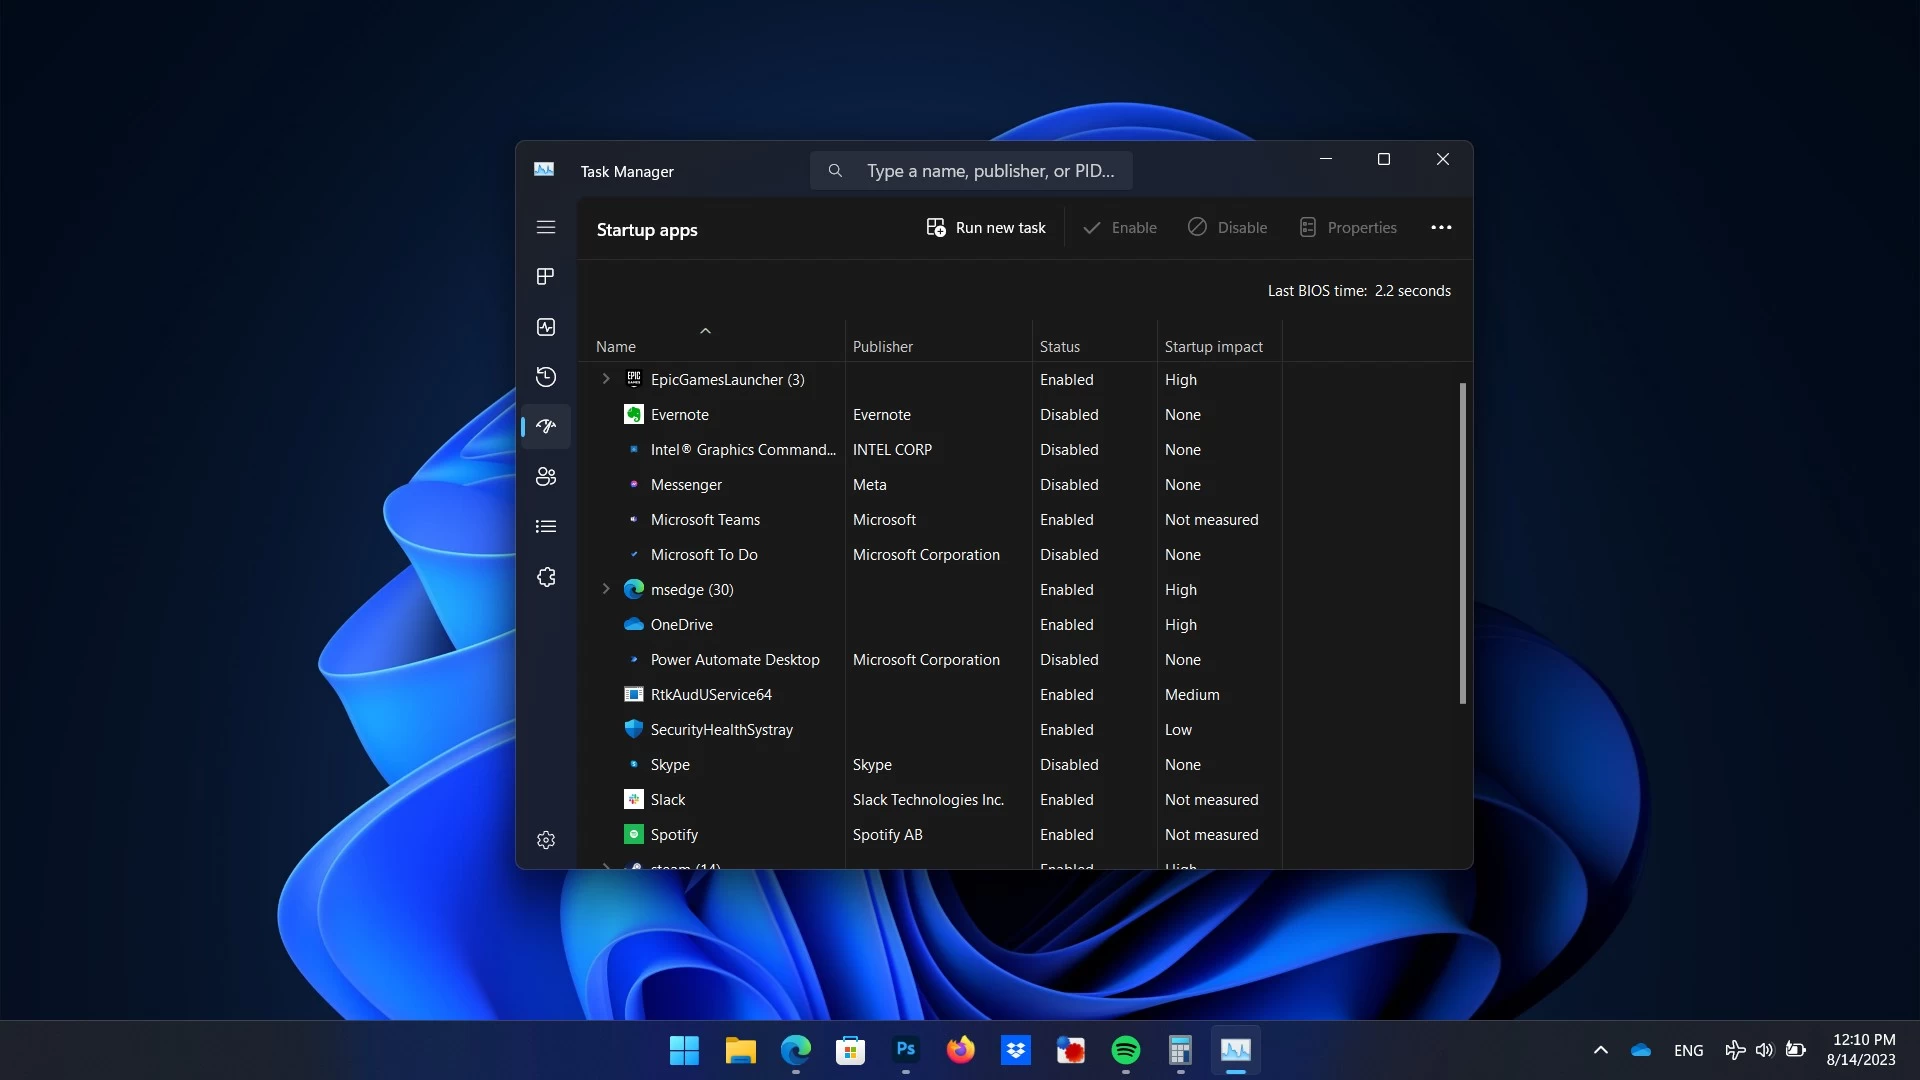
Task: Open the App history page
Action: [x=546, y=377]
